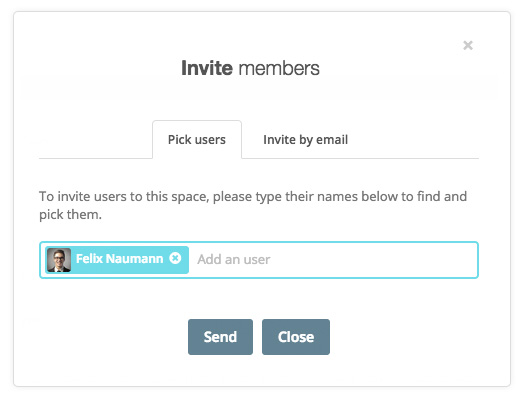Image resolution: width=525 pixels, height=402 pixels.
Task: Click Felix Naumann's avatar photo
Action: click(59, 260)
